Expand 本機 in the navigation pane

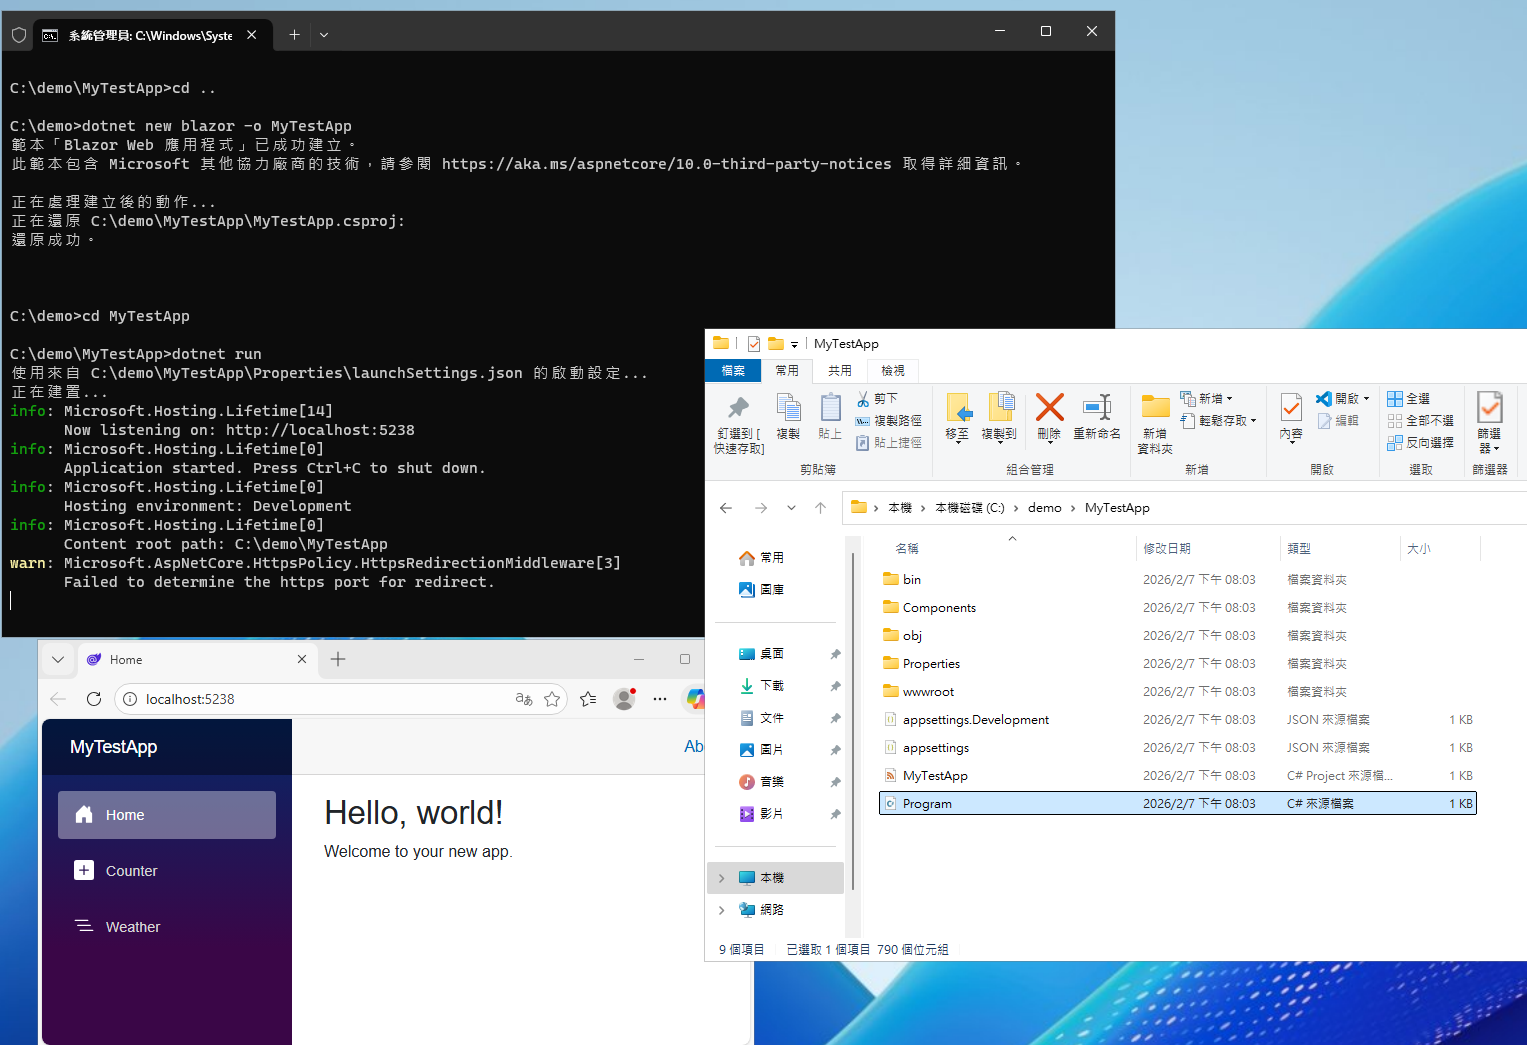coord(722,877)
